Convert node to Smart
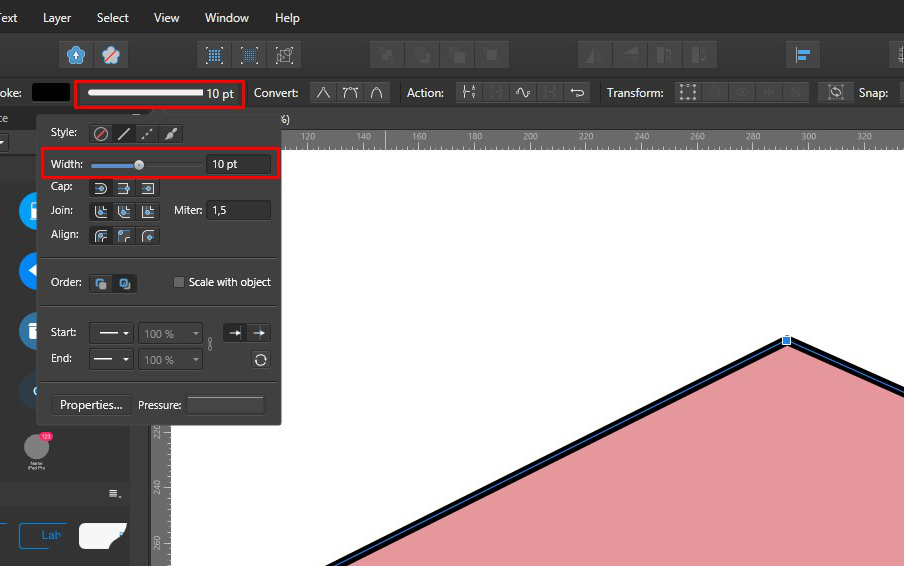The image size is (904, 566). click(376, 93)
